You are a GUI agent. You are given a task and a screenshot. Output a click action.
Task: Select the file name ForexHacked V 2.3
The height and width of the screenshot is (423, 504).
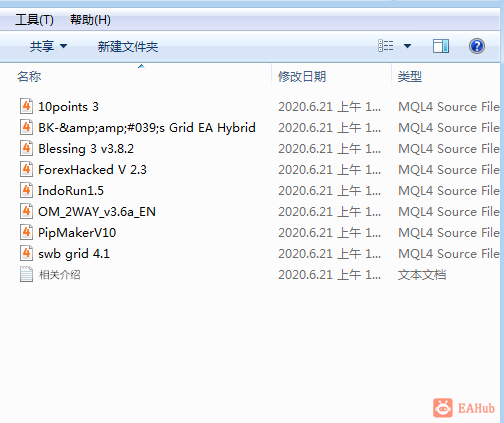point(92,170)
